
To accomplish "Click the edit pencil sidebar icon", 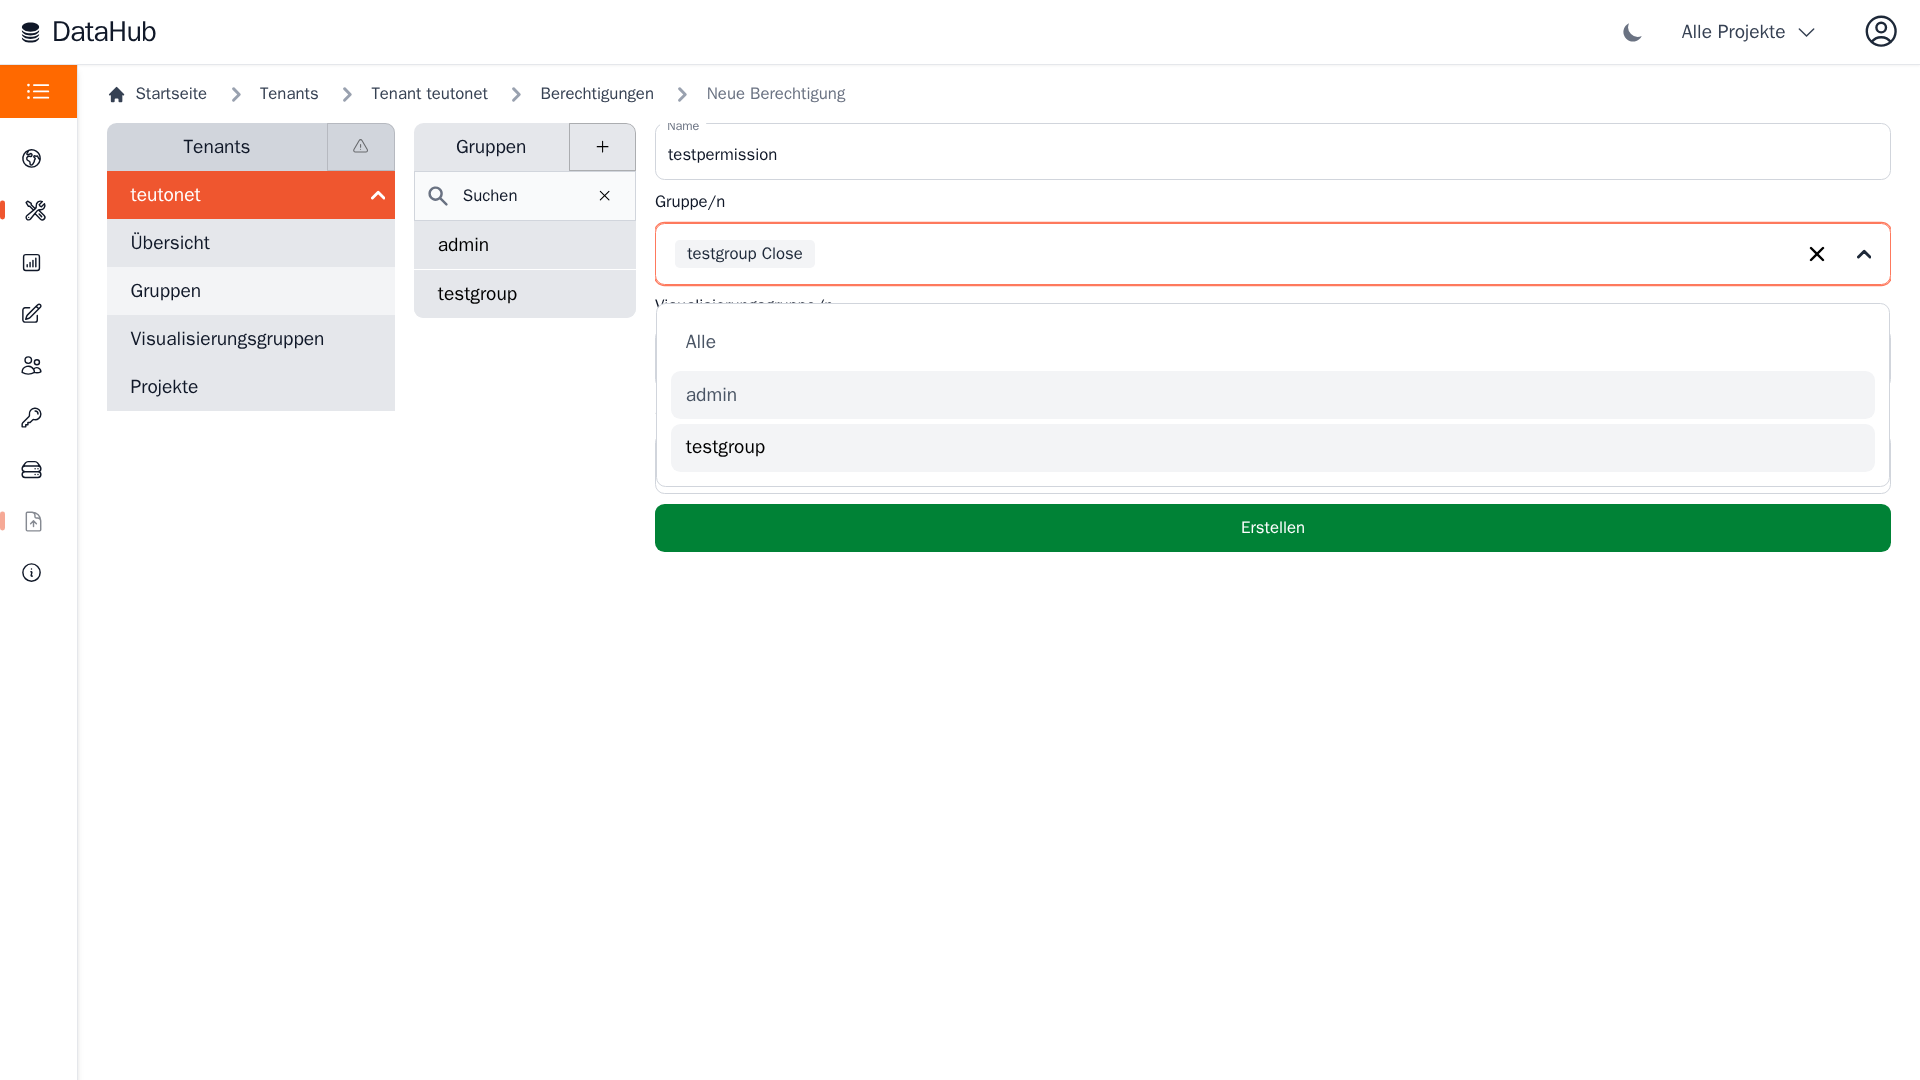I will [32, 314].
